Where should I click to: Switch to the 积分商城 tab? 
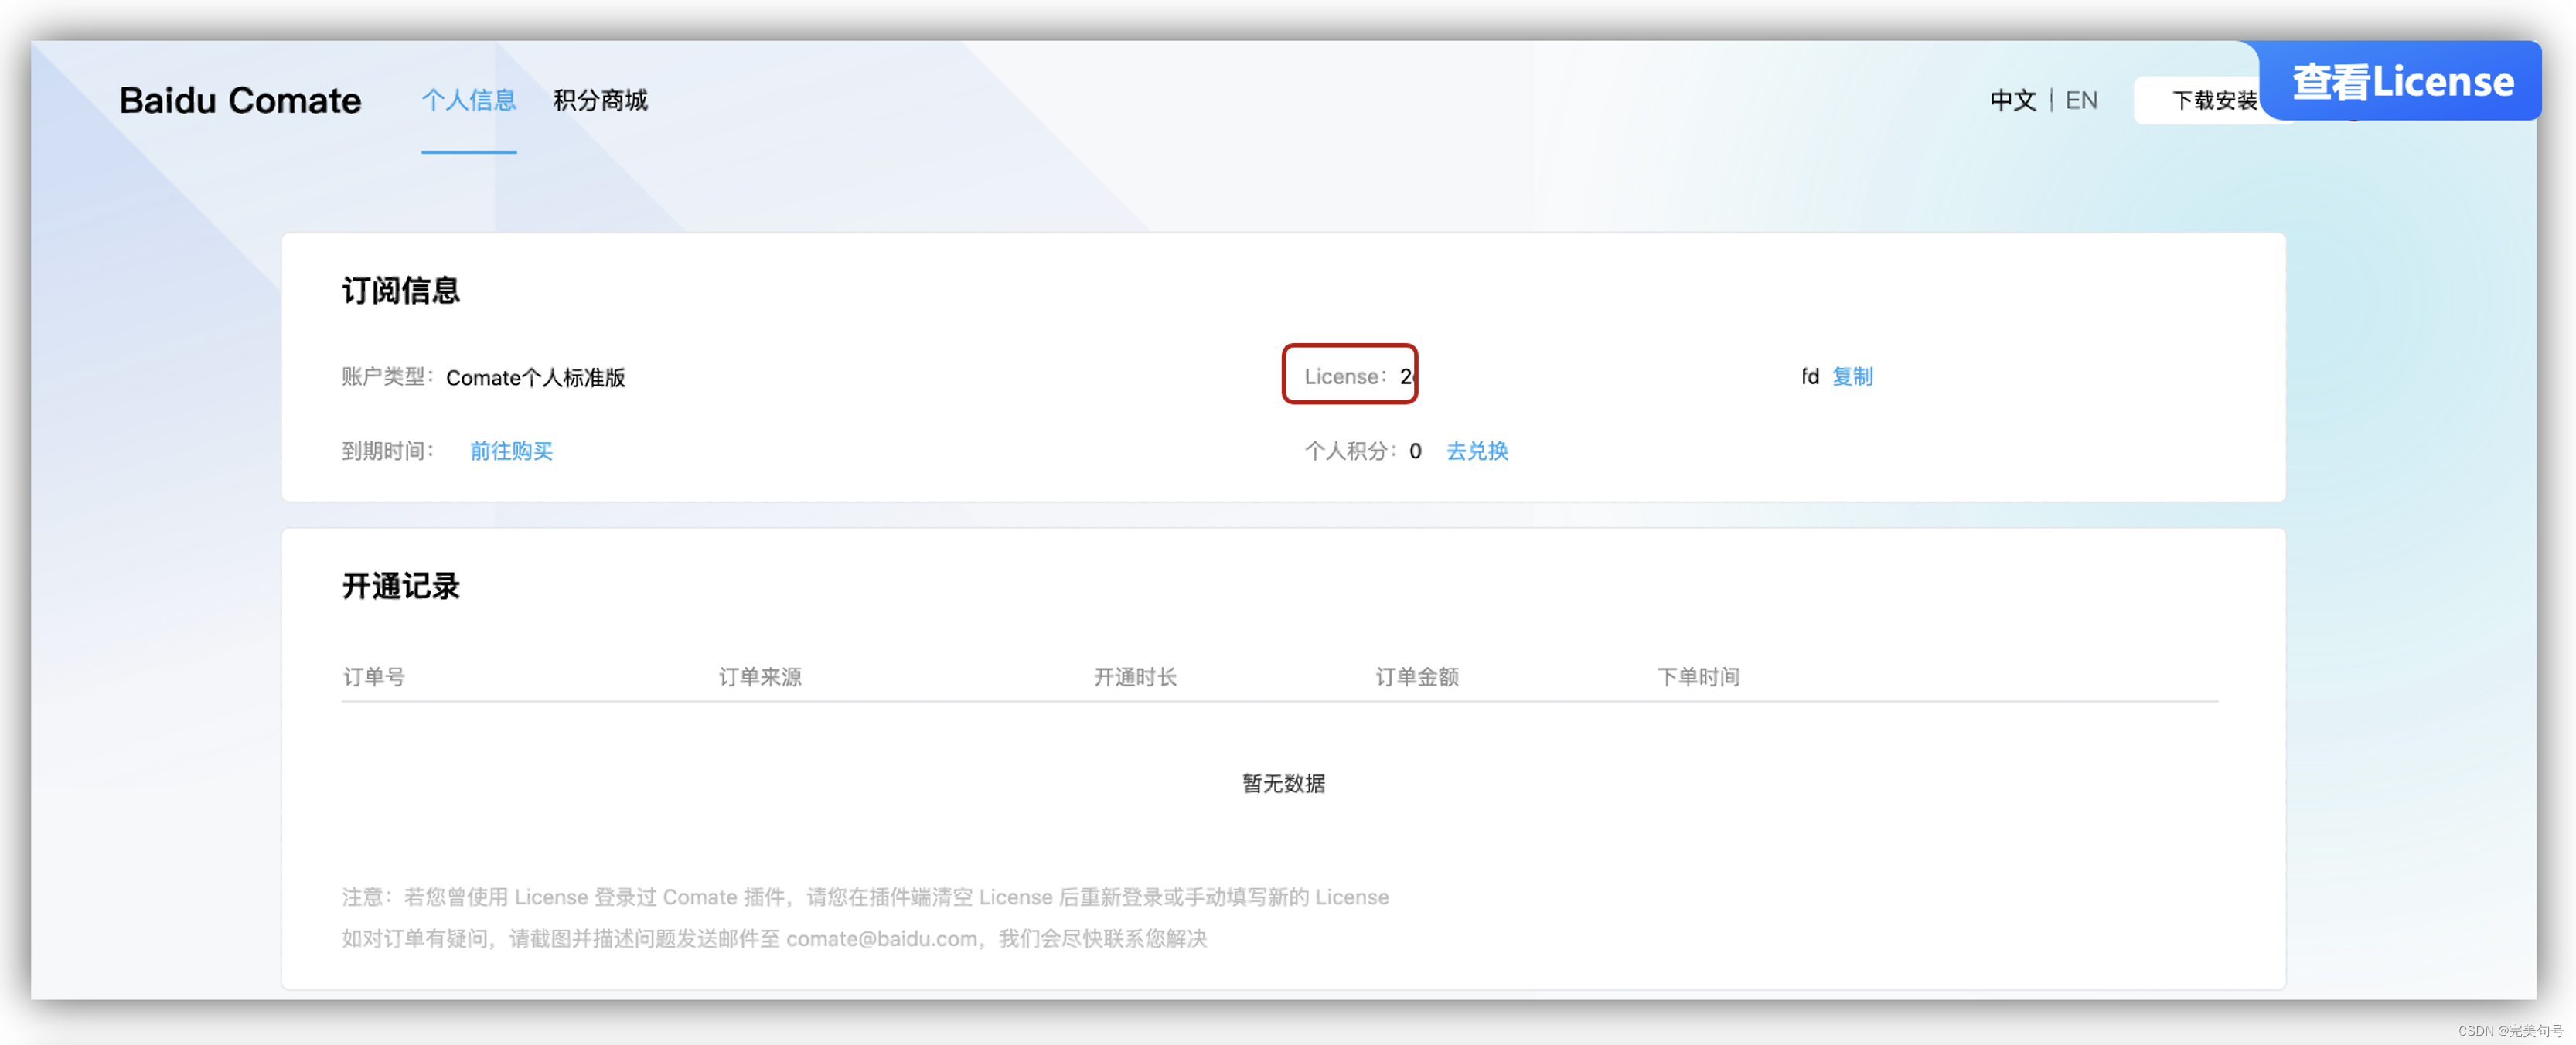[x=600, y=100]
